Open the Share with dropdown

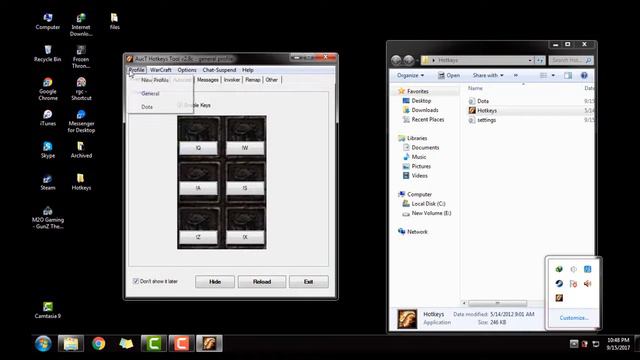[488, 76]
